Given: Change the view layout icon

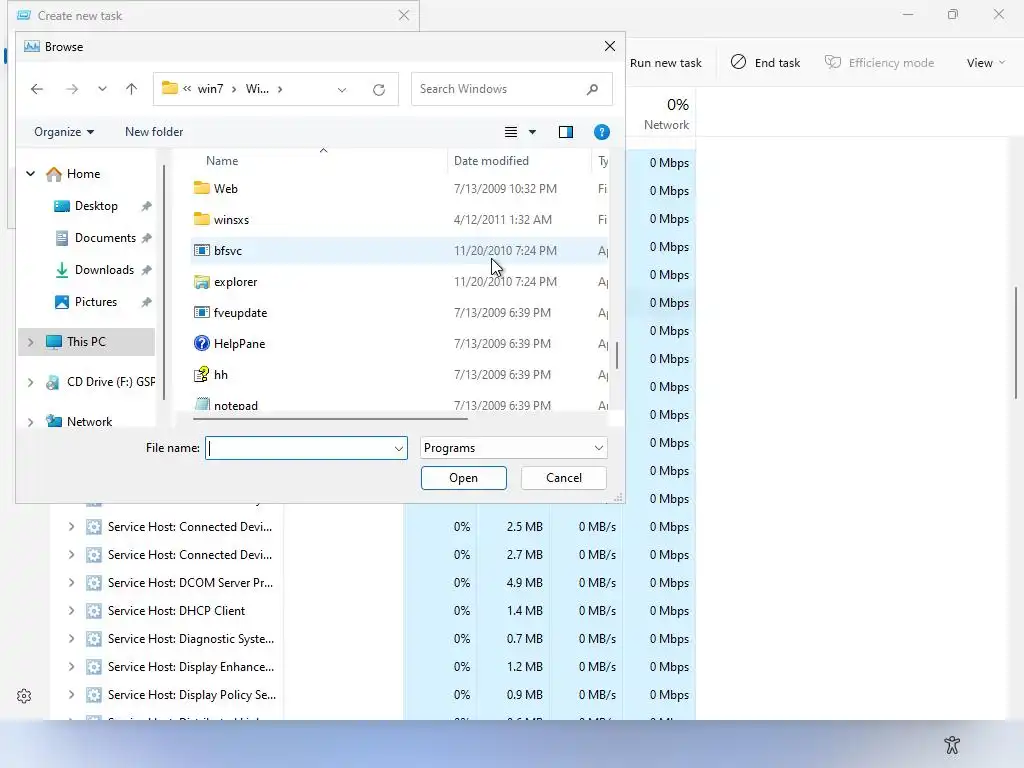Looking at the screenshot, I should tap(511, 132).
